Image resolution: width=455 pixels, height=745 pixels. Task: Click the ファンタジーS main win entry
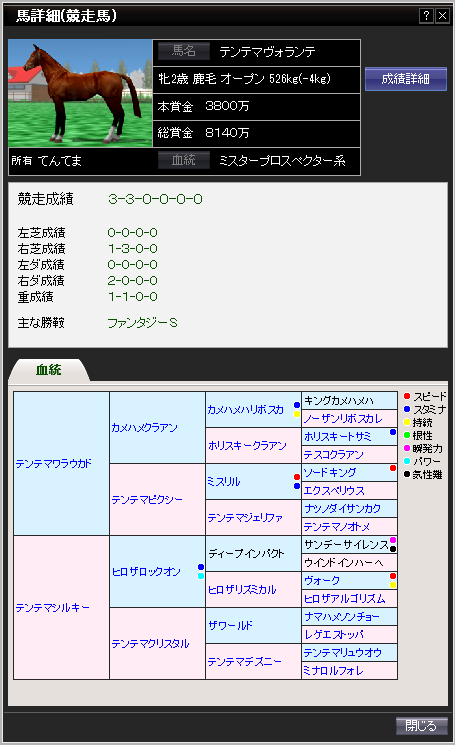142,323
